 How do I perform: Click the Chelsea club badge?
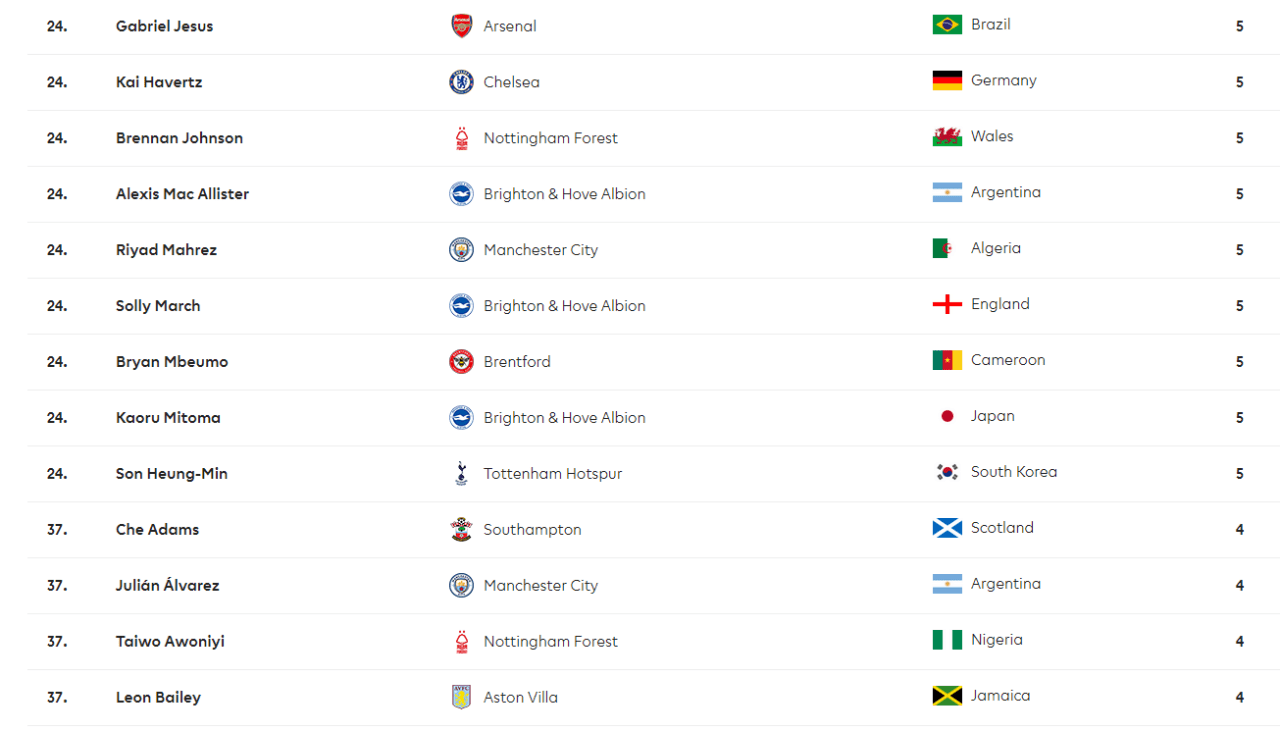click(x=461, y=82)
